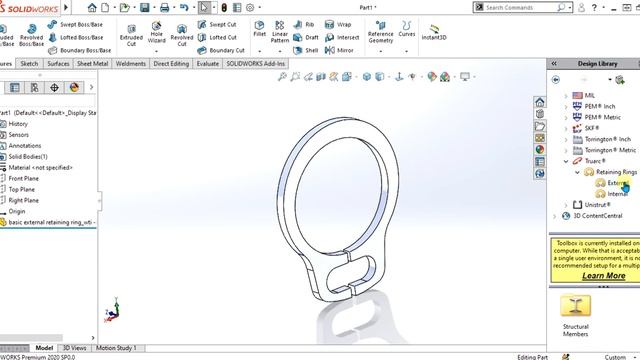Image resolution: width=640 pixels, height=360 pixels.
Task: Expand the SKF library
Action: tap(566, 129)
